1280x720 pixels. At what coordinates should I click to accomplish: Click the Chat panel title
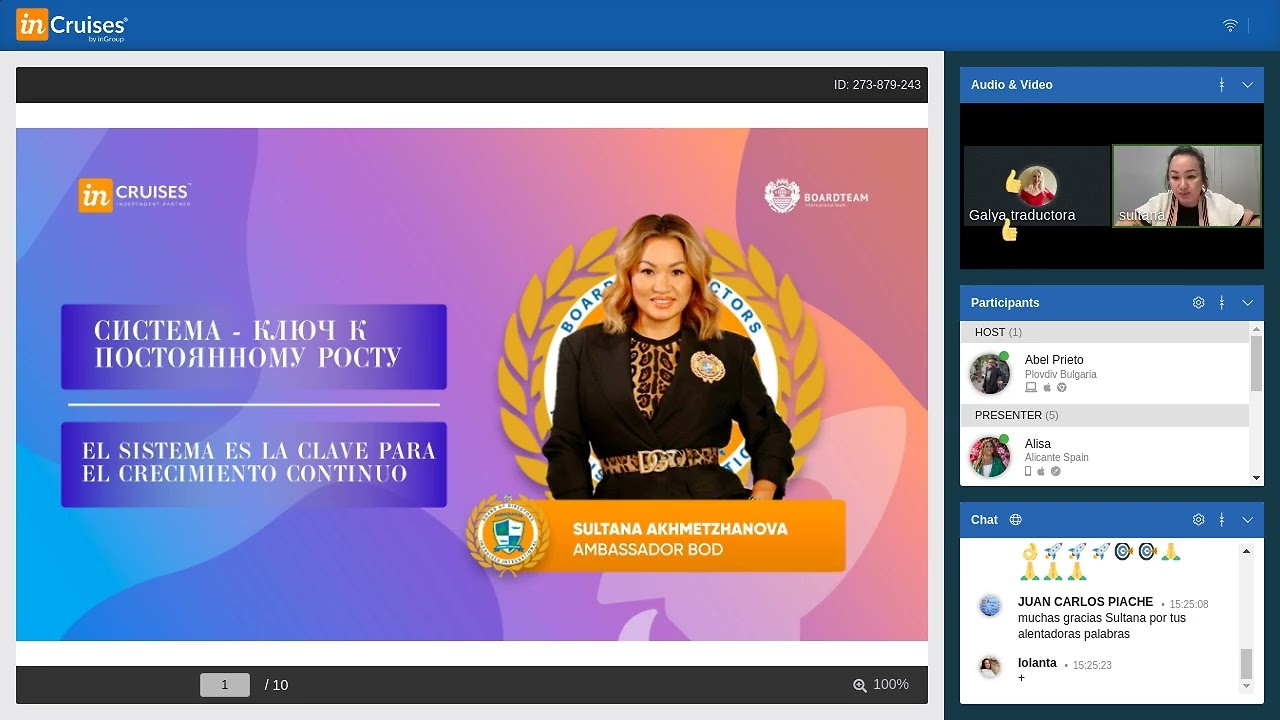(984, 520)
